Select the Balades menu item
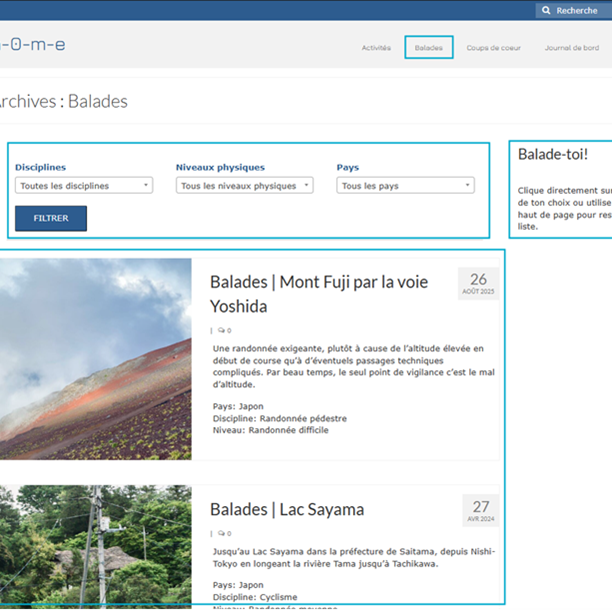 [x=429, y=48]
